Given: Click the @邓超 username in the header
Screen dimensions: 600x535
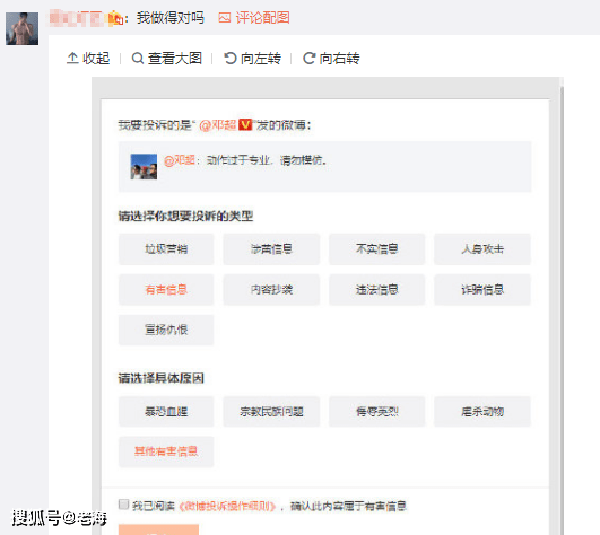Looking at the screenshot, I should (217, 125).
